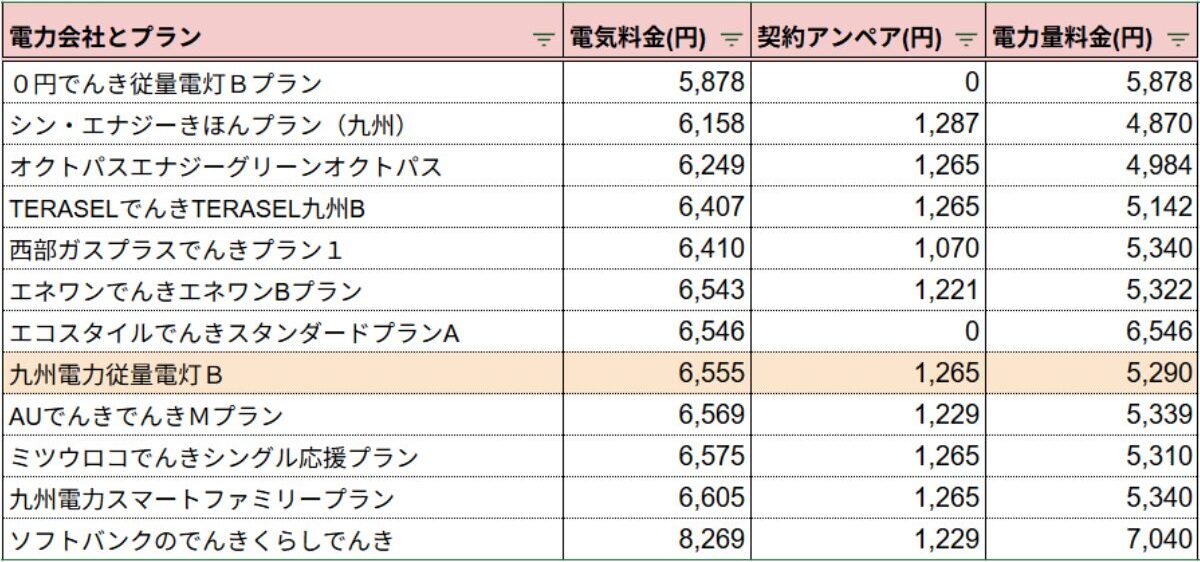Select the シン・エナジーきほんプラン（九州） cell
The height and width of the screenshot is (562, 1200).
click(282, 123)
